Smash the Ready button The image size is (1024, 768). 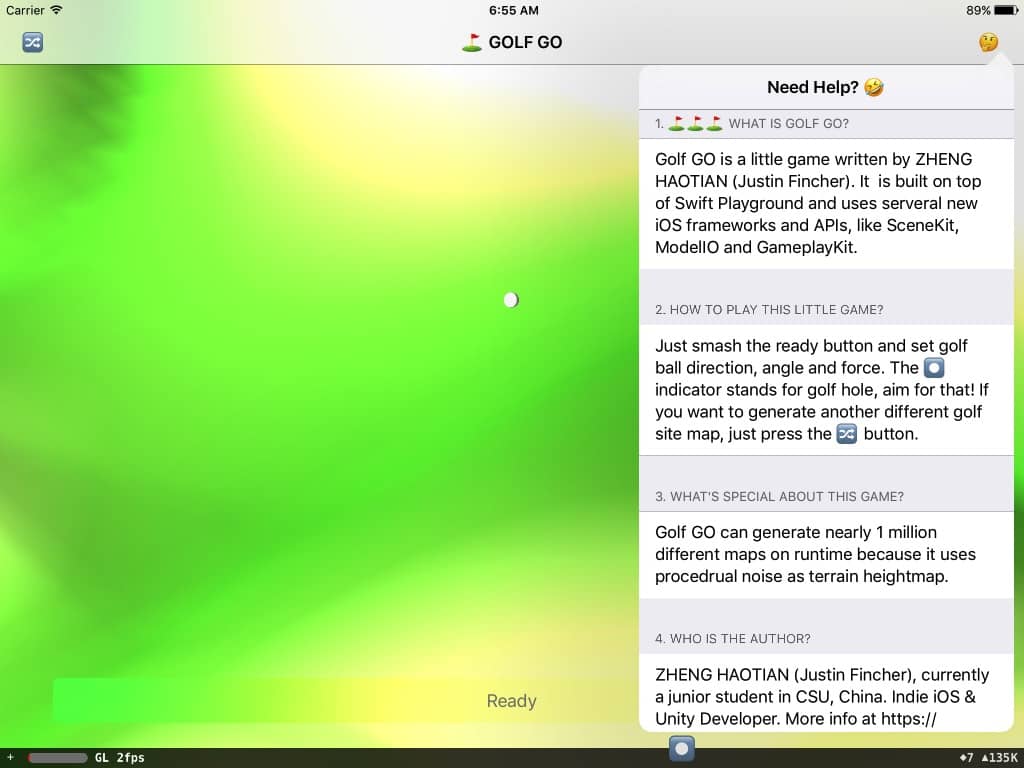tap(511, 701)
